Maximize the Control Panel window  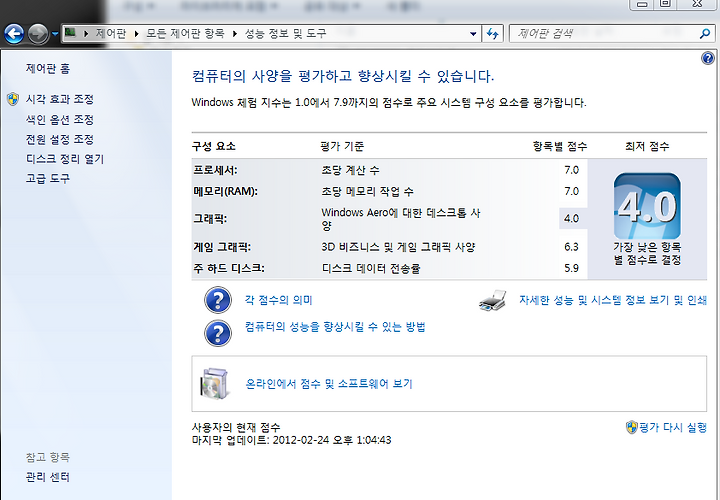[x=665, y=4]
